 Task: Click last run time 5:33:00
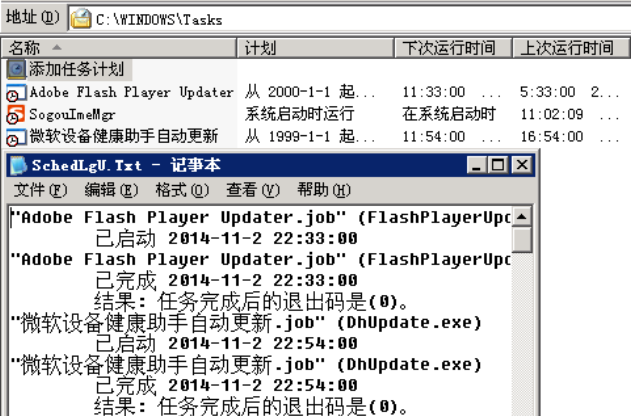tap(547, 92)
